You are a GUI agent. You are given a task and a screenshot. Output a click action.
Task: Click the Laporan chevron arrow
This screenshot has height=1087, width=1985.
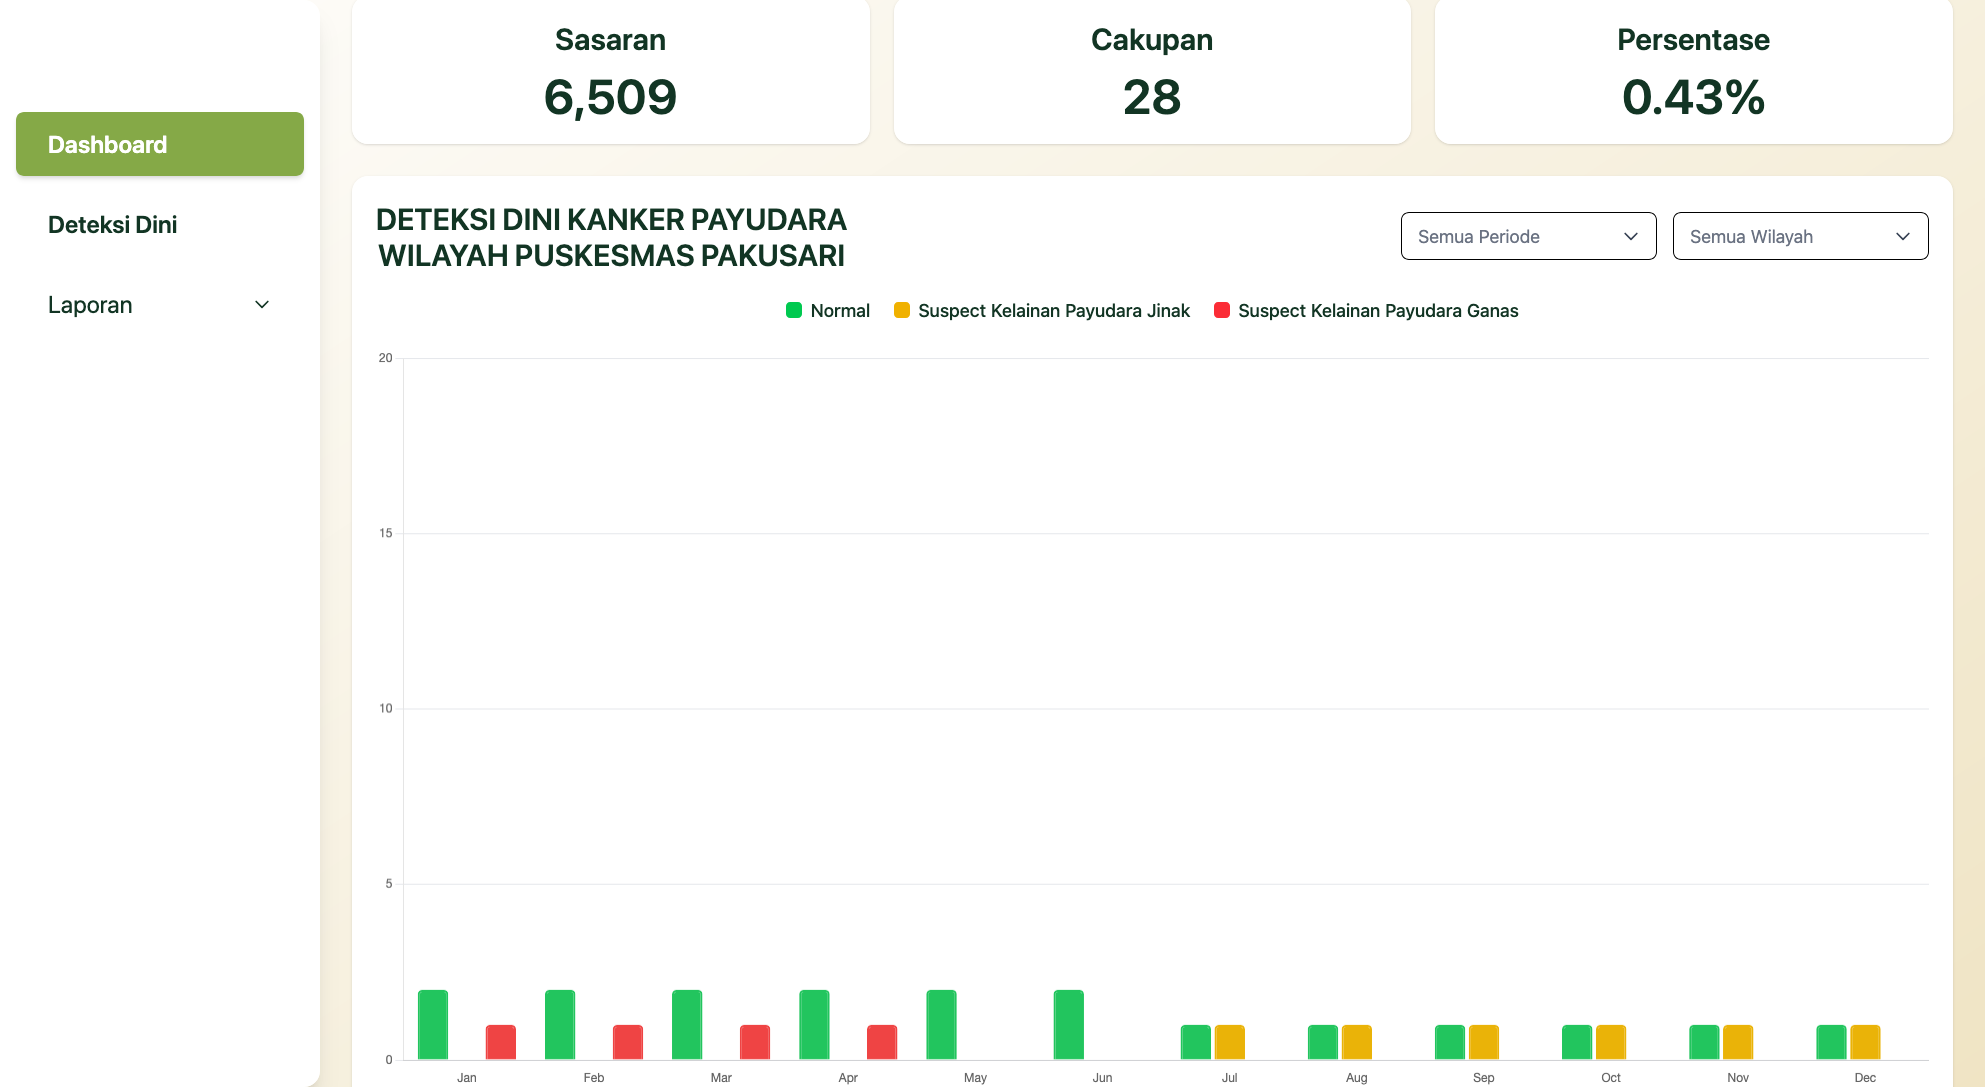point(262,305)
